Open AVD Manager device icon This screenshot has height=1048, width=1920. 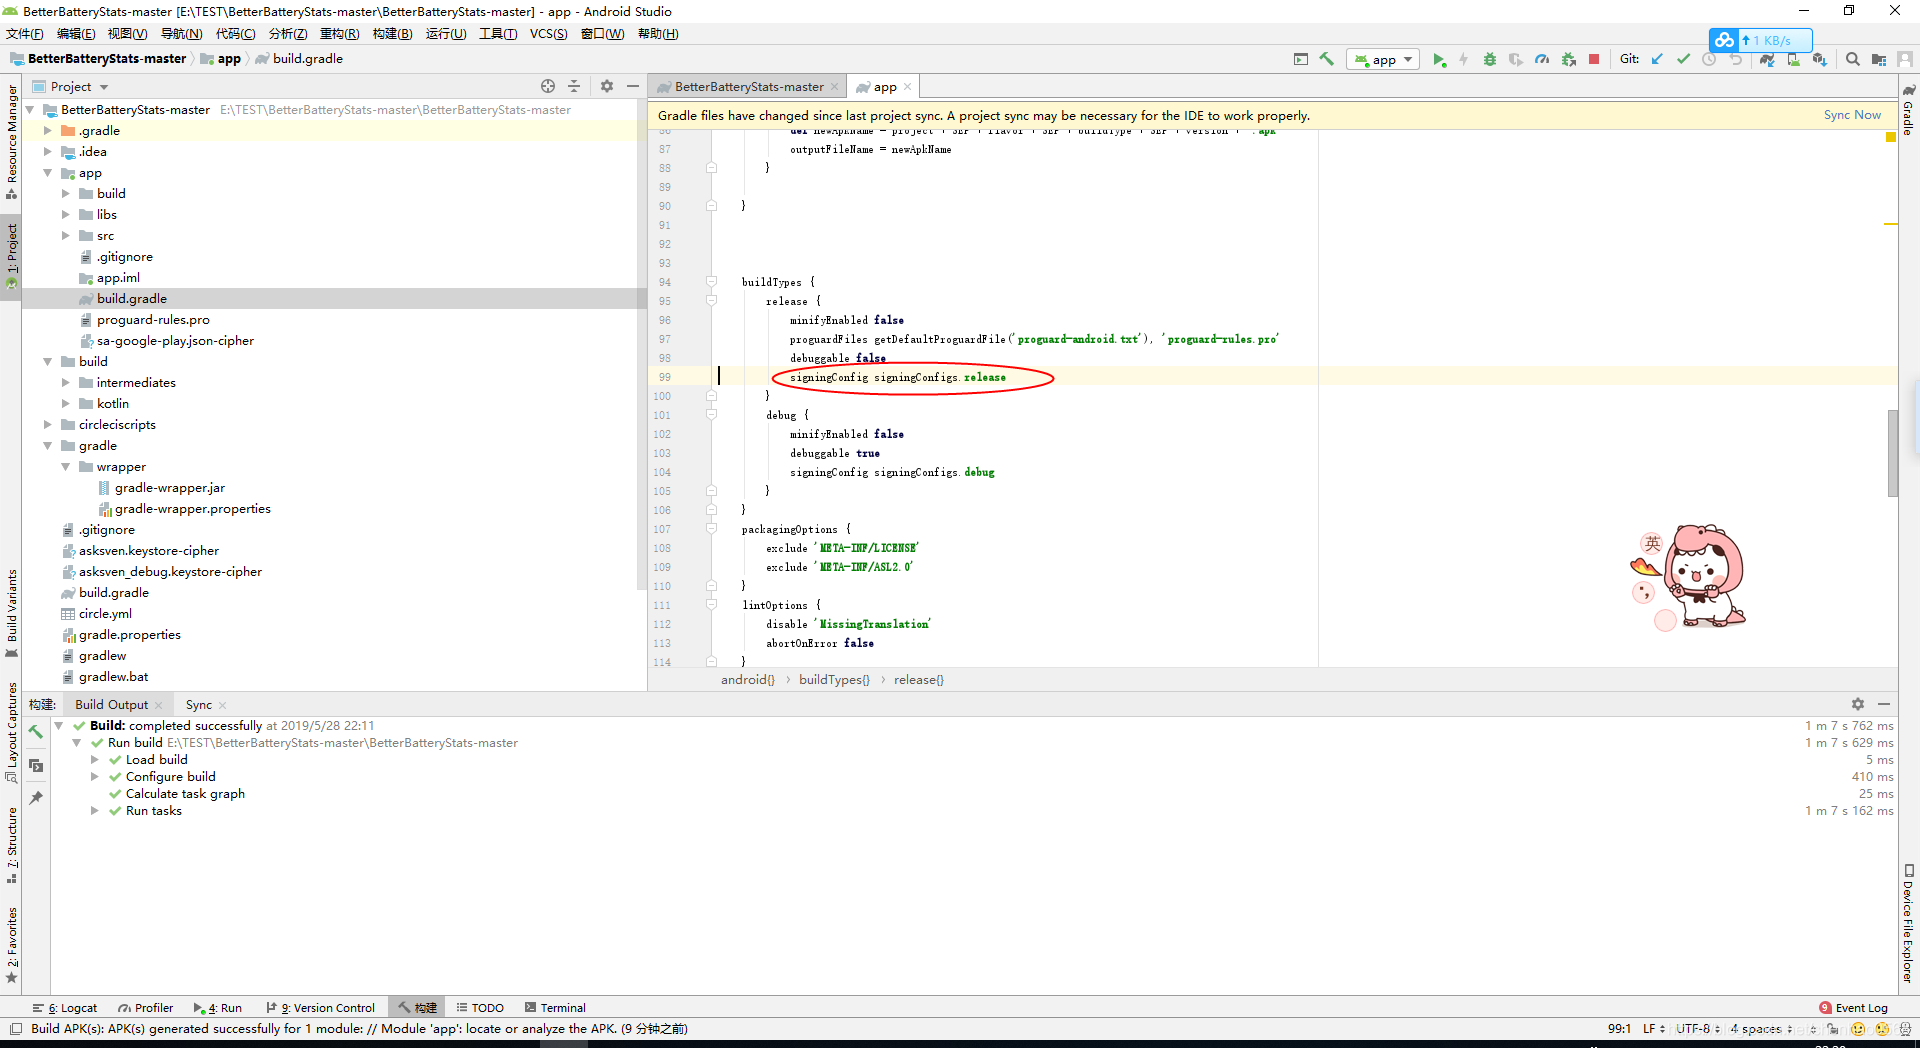1794,59
